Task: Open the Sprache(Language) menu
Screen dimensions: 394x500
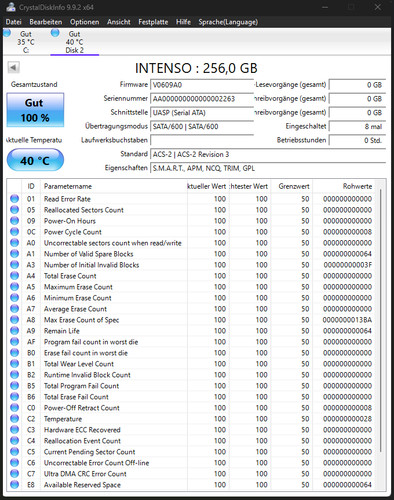Action: pos(228,22)
